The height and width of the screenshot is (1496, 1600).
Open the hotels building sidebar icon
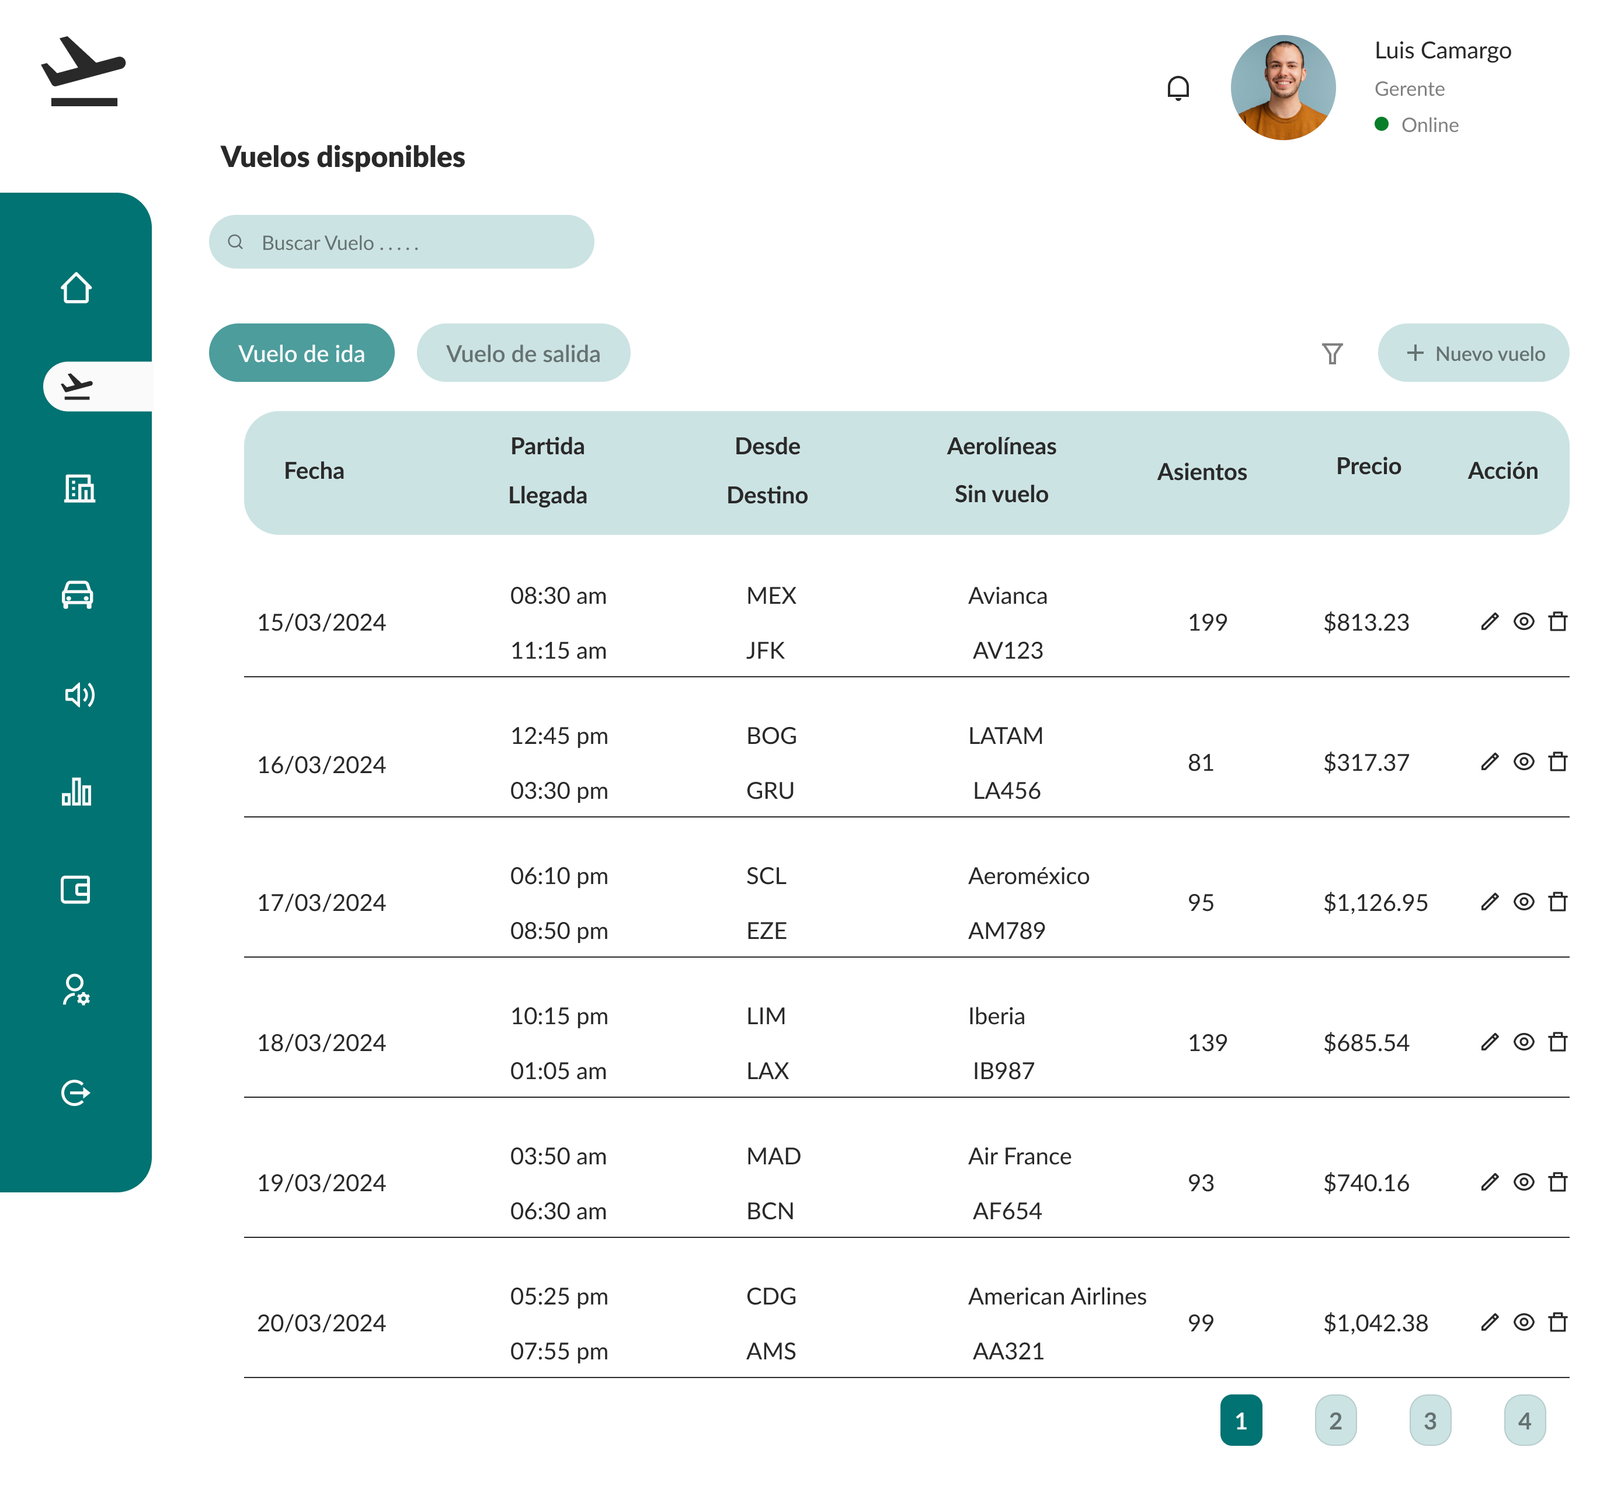coord(79,488)
